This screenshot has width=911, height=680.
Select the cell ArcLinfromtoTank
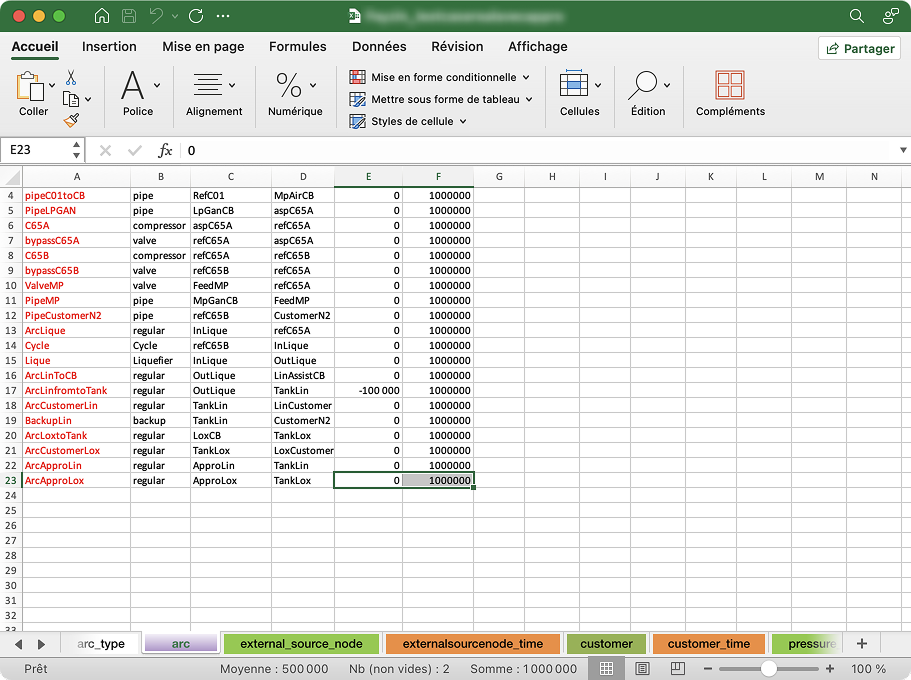click(77, 391)
